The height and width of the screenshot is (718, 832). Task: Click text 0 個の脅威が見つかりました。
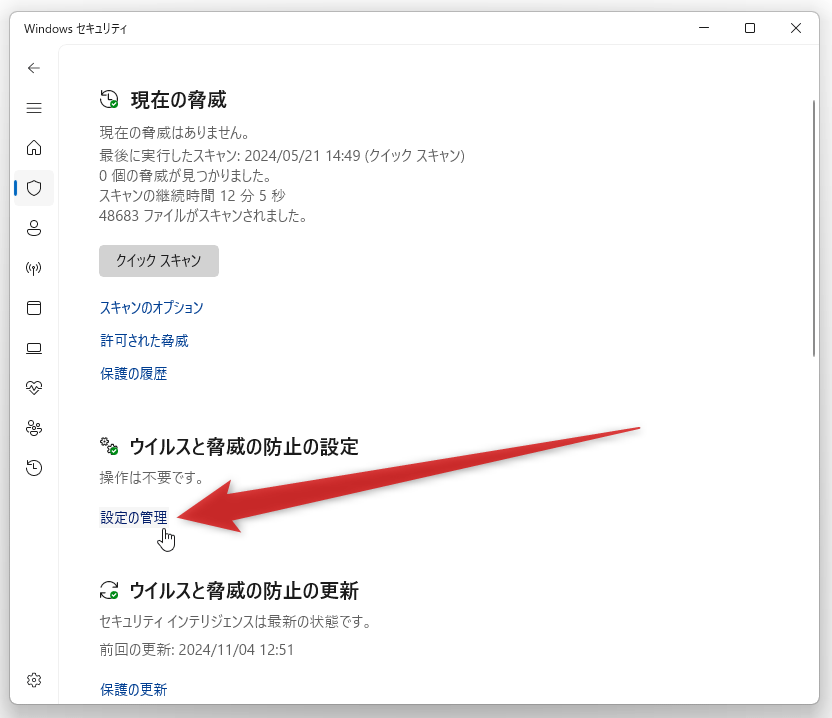186,176
